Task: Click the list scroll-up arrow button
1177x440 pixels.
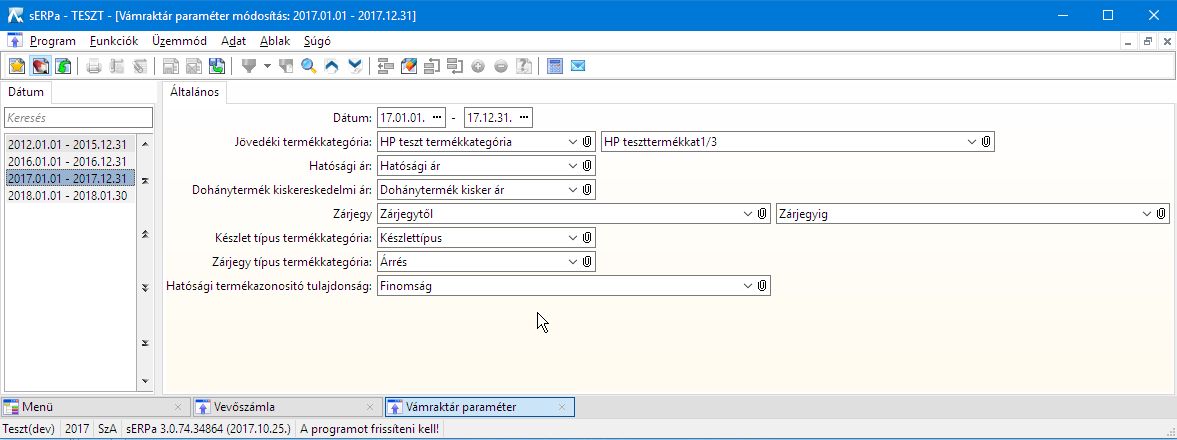Action: tap(145, 143)
